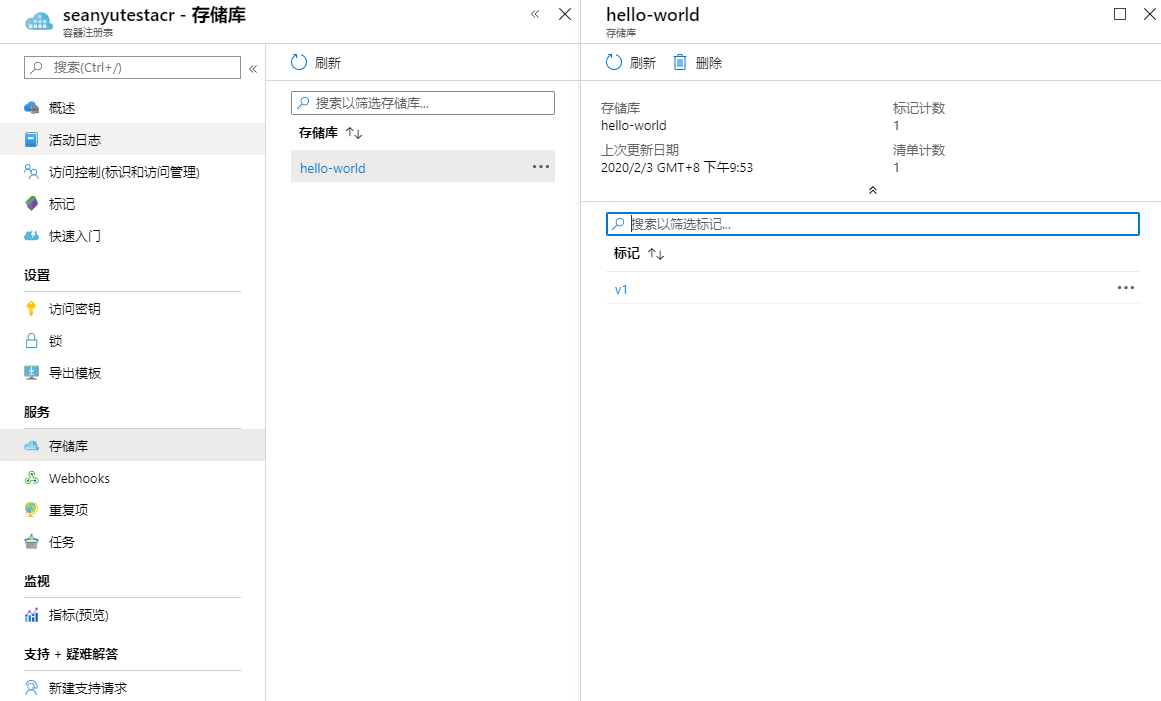The image size is (1161, 701).
Task: Open 标记 item in left sidebar
Action: tap(61, 204)
